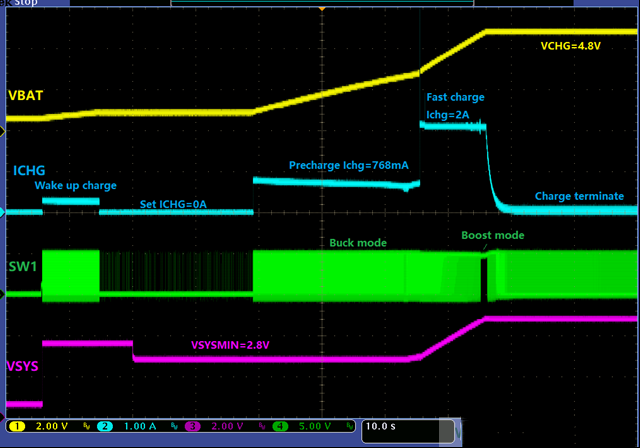Click the 10.0 s timebase readout
This screenshot has height=448, width=640.
tap(380, 426)
